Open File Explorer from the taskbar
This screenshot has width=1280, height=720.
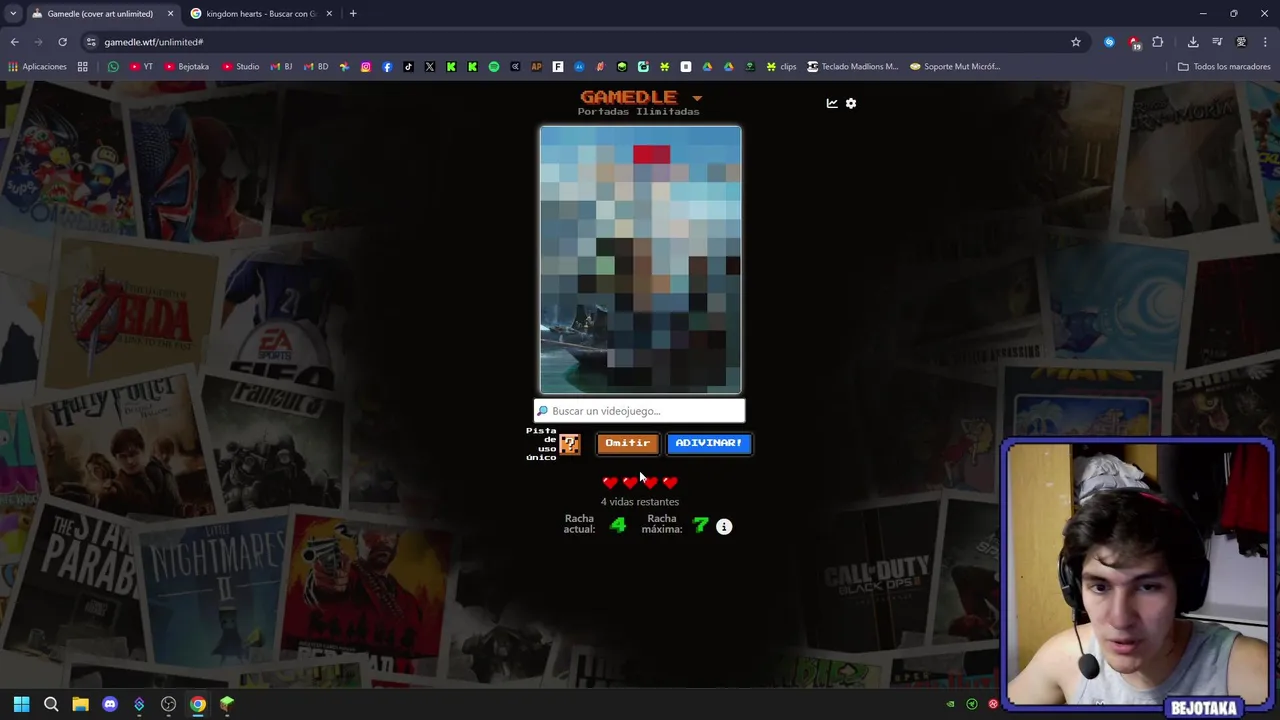coord(80,704)
